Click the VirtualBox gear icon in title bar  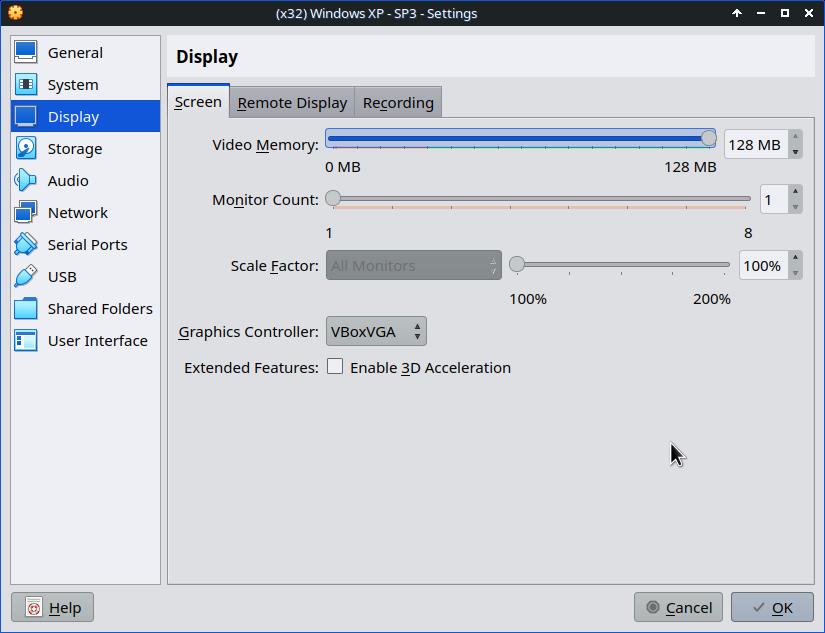16,13
